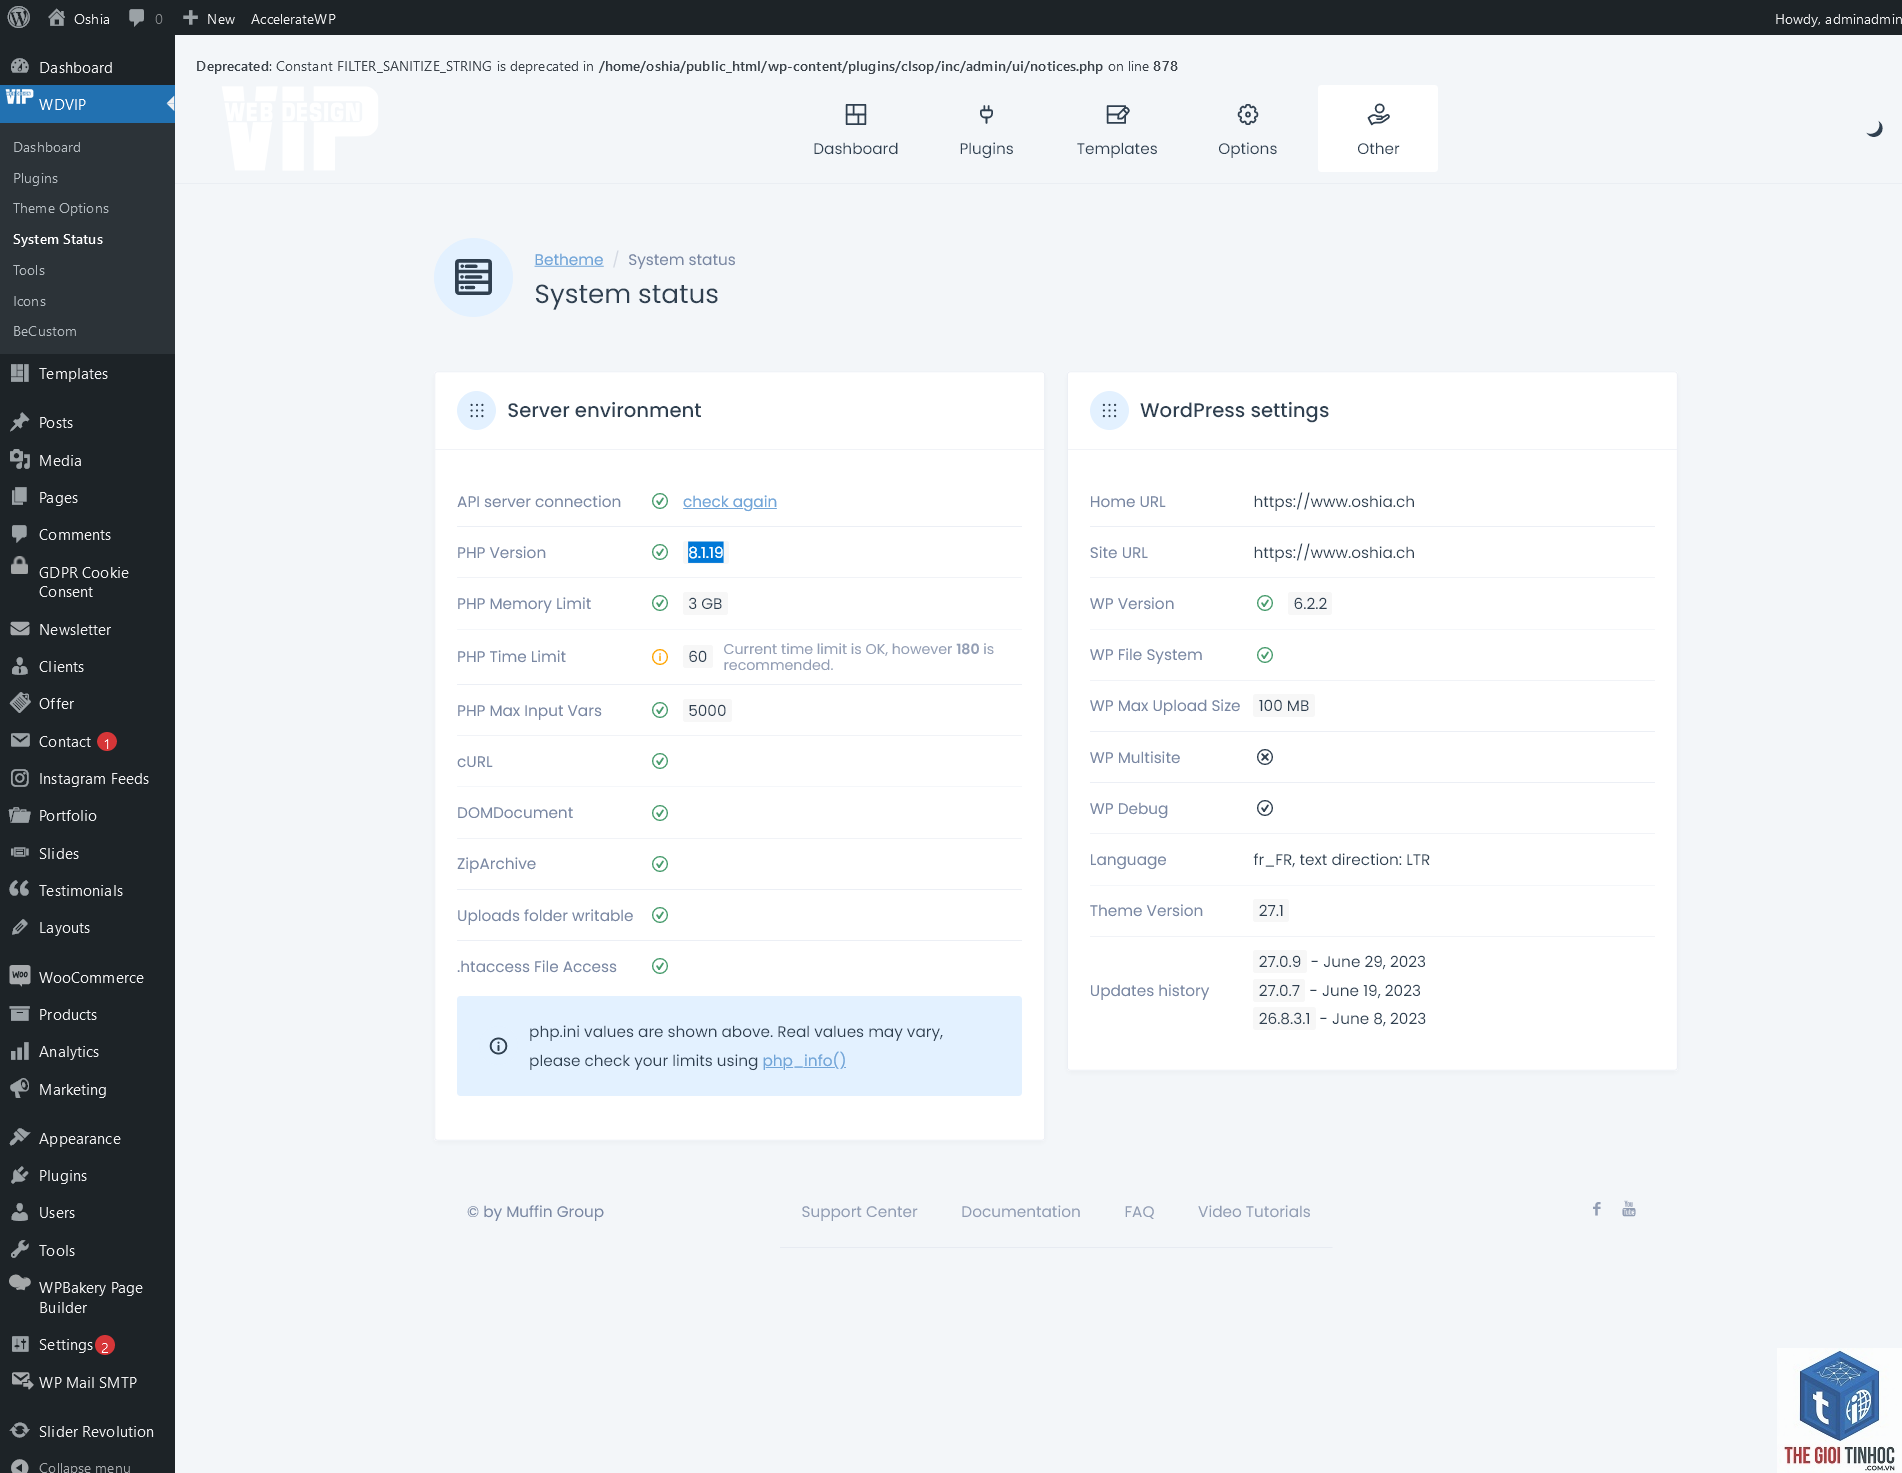Viewport: 1902px width, 1473px height.
Task: Collapse the admin sidebar menu
Action: [87, 1464]
